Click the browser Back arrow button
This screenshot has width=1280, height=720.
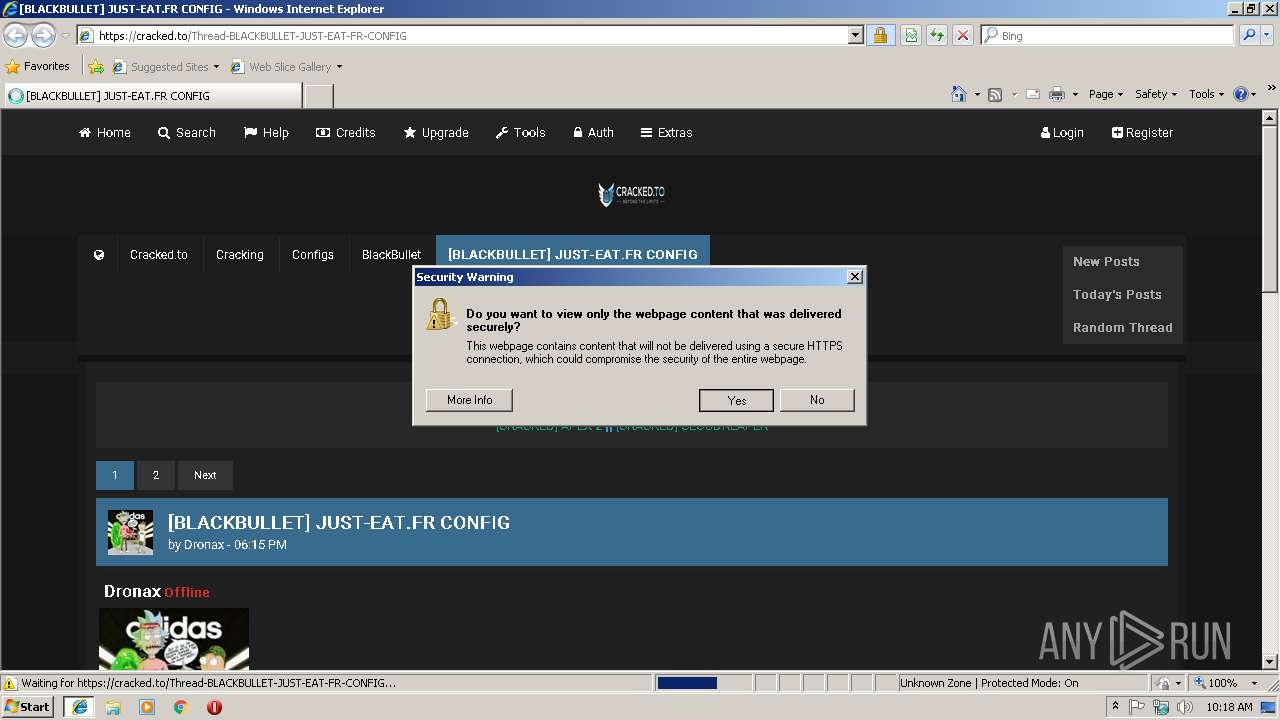(x=15, y=35)
